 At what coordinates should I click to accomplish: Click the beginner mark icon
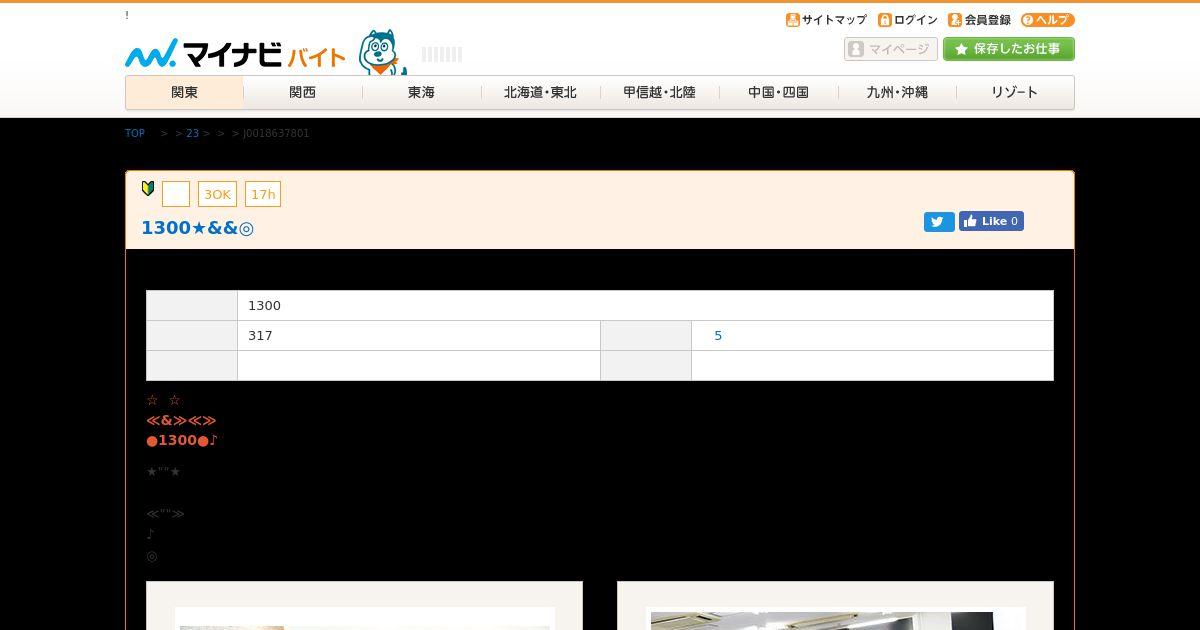[148, 189]
